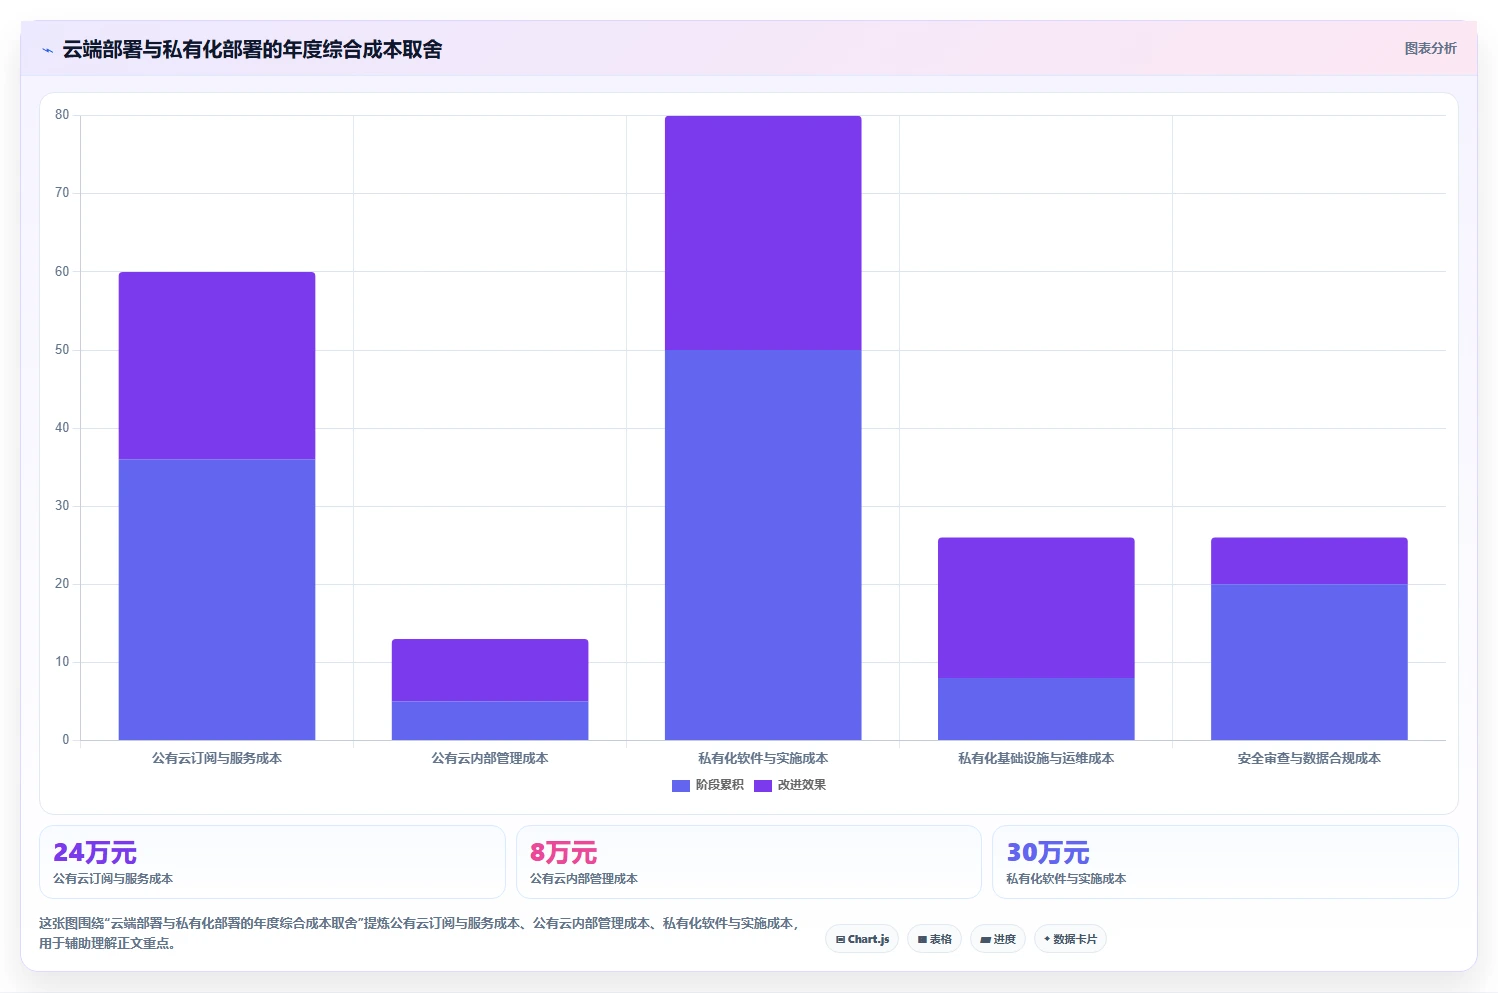Click the Chart.js tag
This screenshot has width=1498, height=993.
862,939
